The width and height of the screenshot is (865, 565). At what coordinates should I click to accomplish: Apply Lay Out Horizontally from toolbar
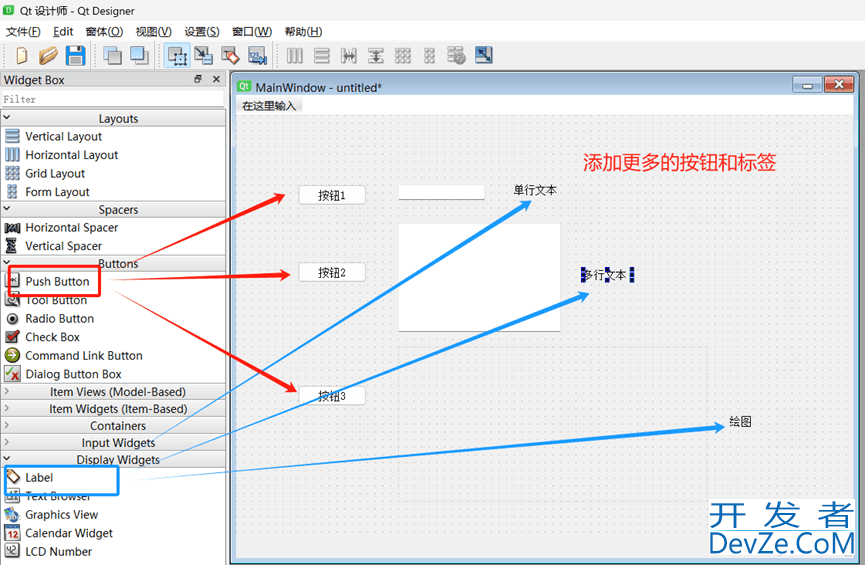[x=295, y=56]
